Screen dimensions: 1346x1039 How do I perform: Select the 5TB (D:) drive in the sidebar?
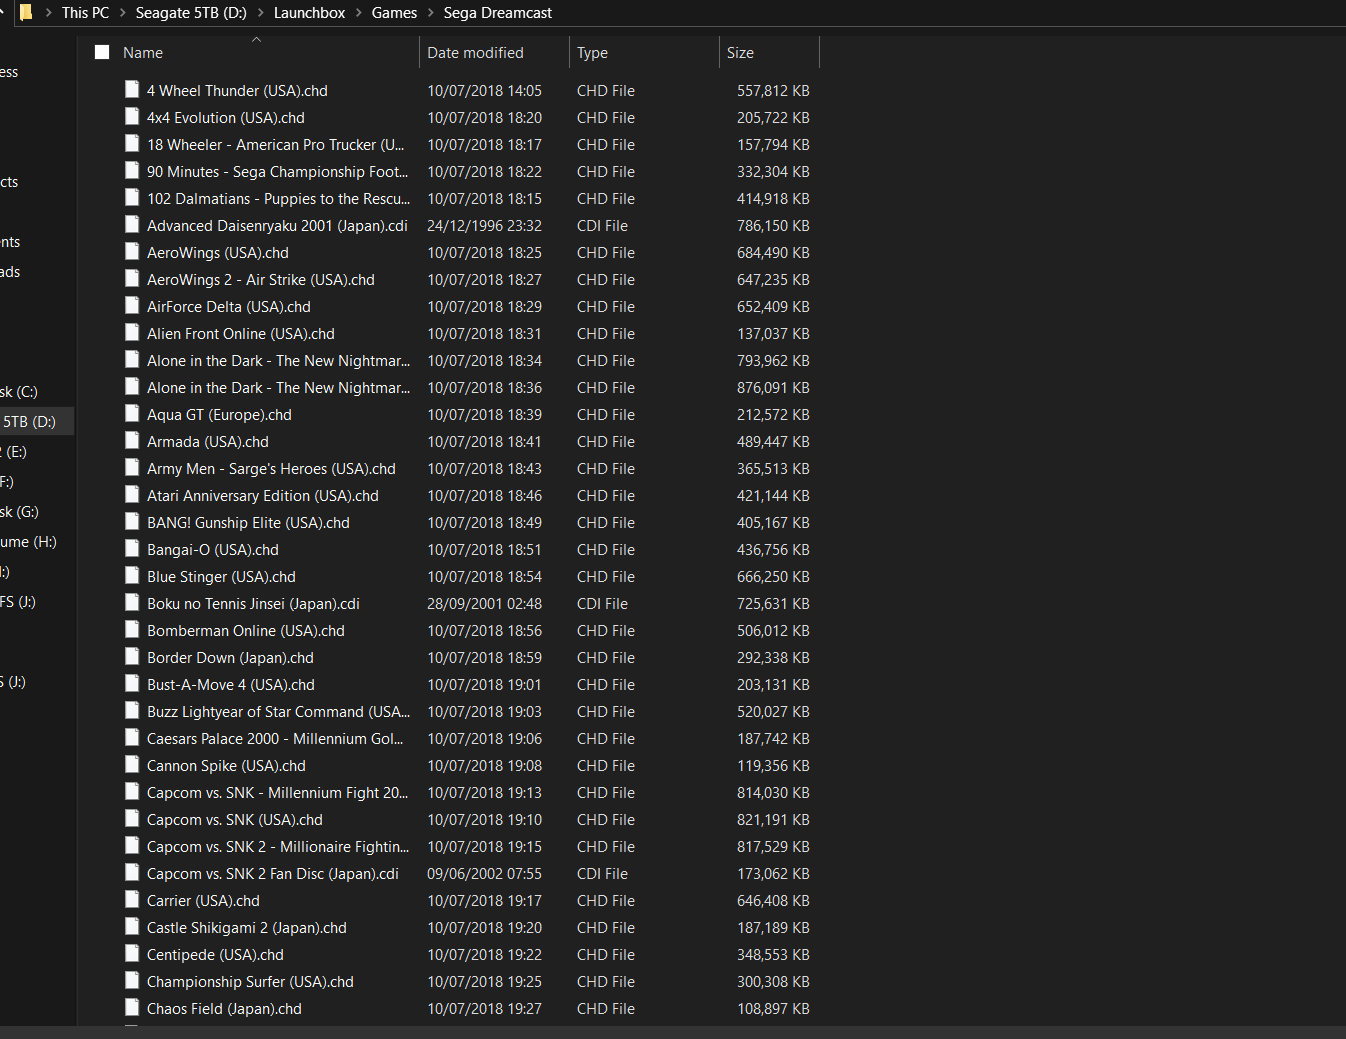pos(37,422)
